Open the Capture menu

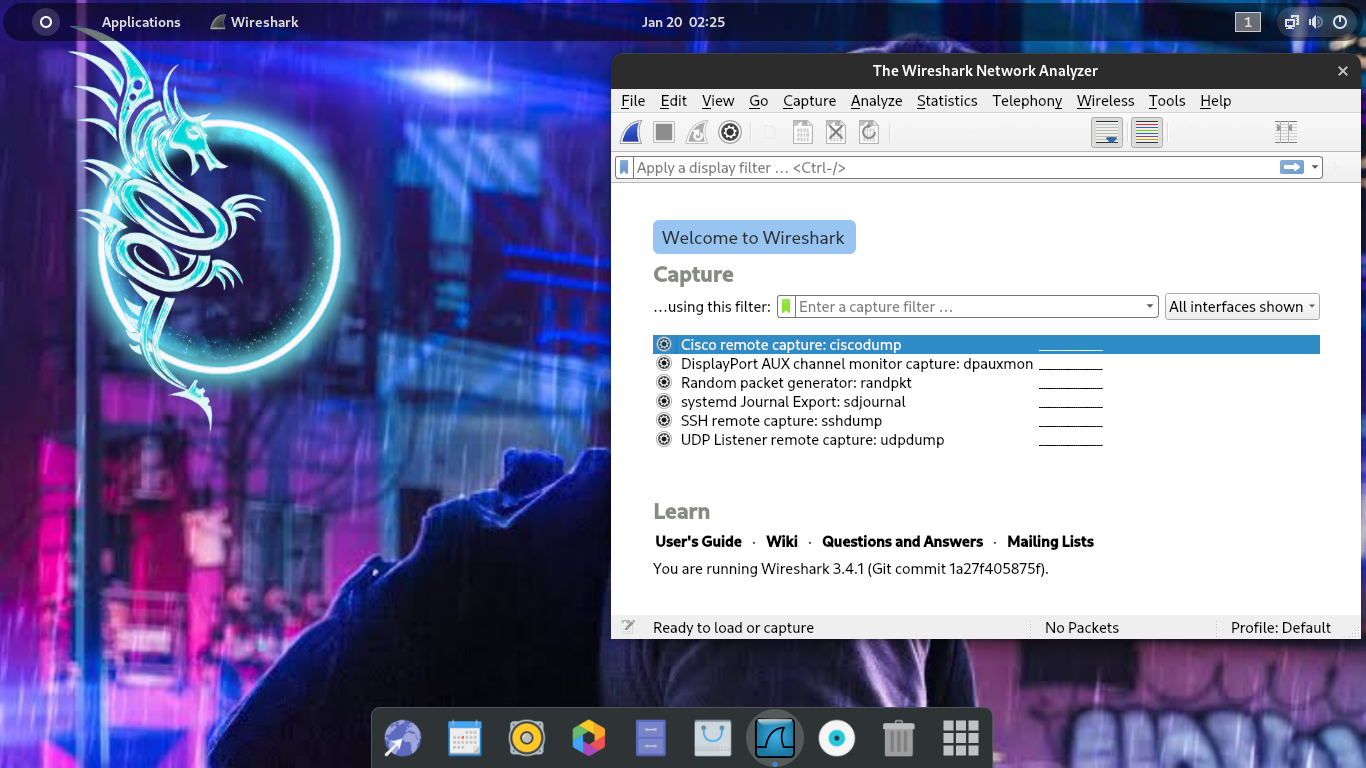(x=809, y=101)
